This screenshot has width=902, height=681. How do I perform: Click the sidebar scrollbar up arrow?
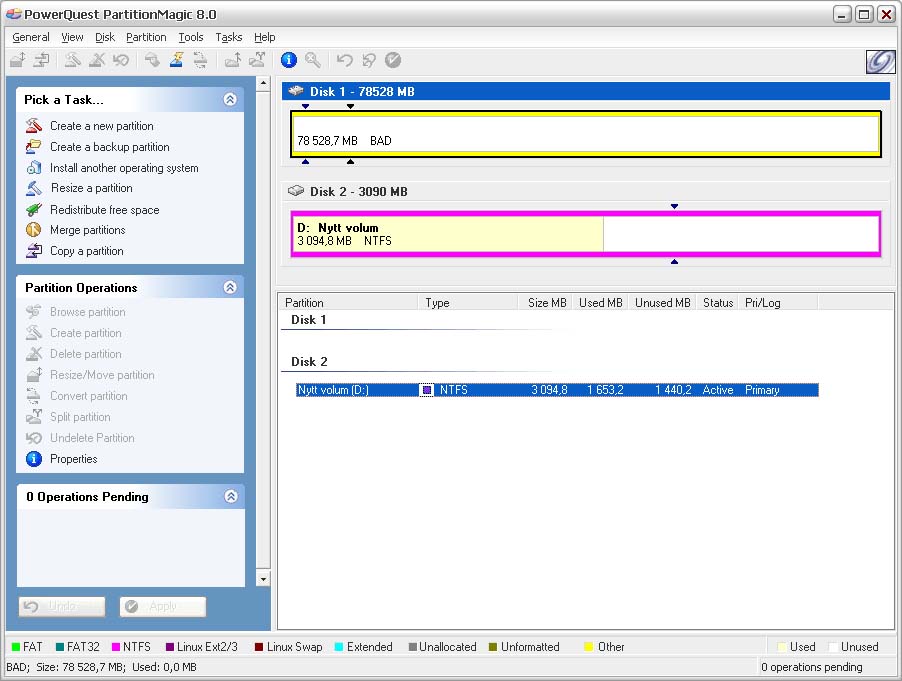point(263,83)
